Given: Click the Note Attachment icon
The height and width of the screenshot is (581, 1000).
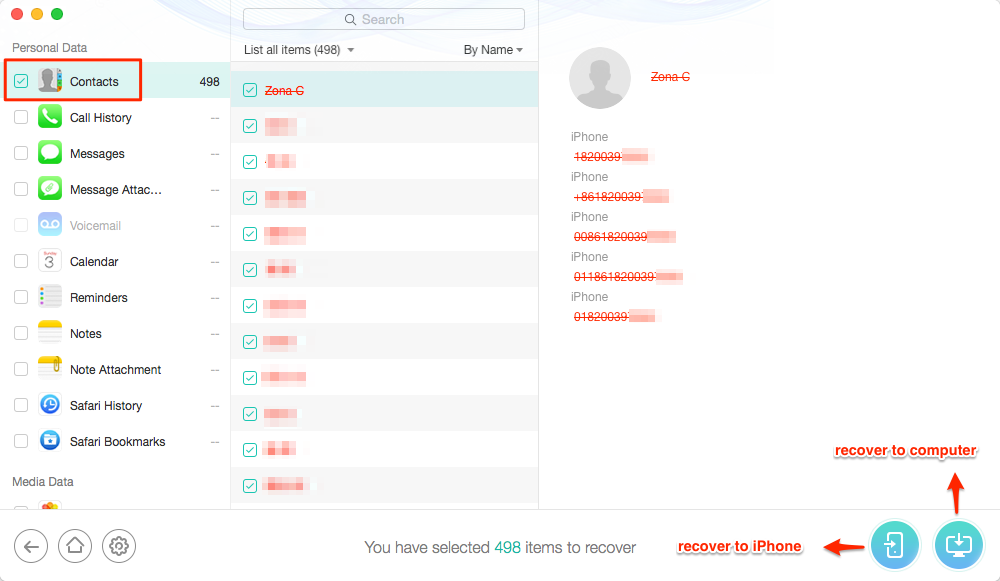Looking at the screenshot, I should tap(50, 369).
